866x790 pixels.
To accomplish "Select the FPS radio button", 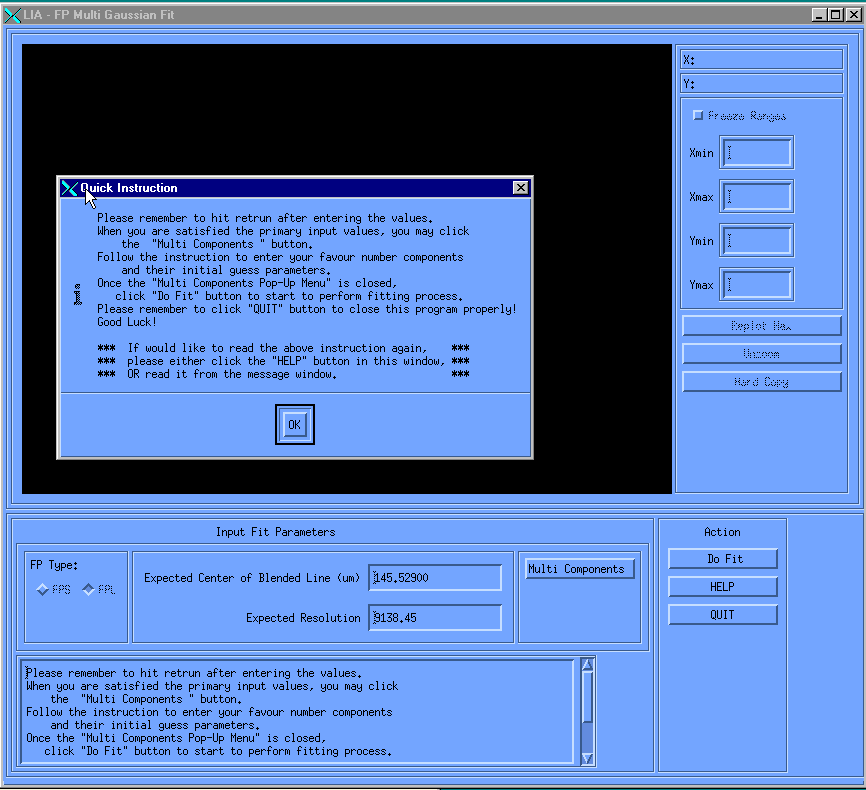I will (43, 590).
